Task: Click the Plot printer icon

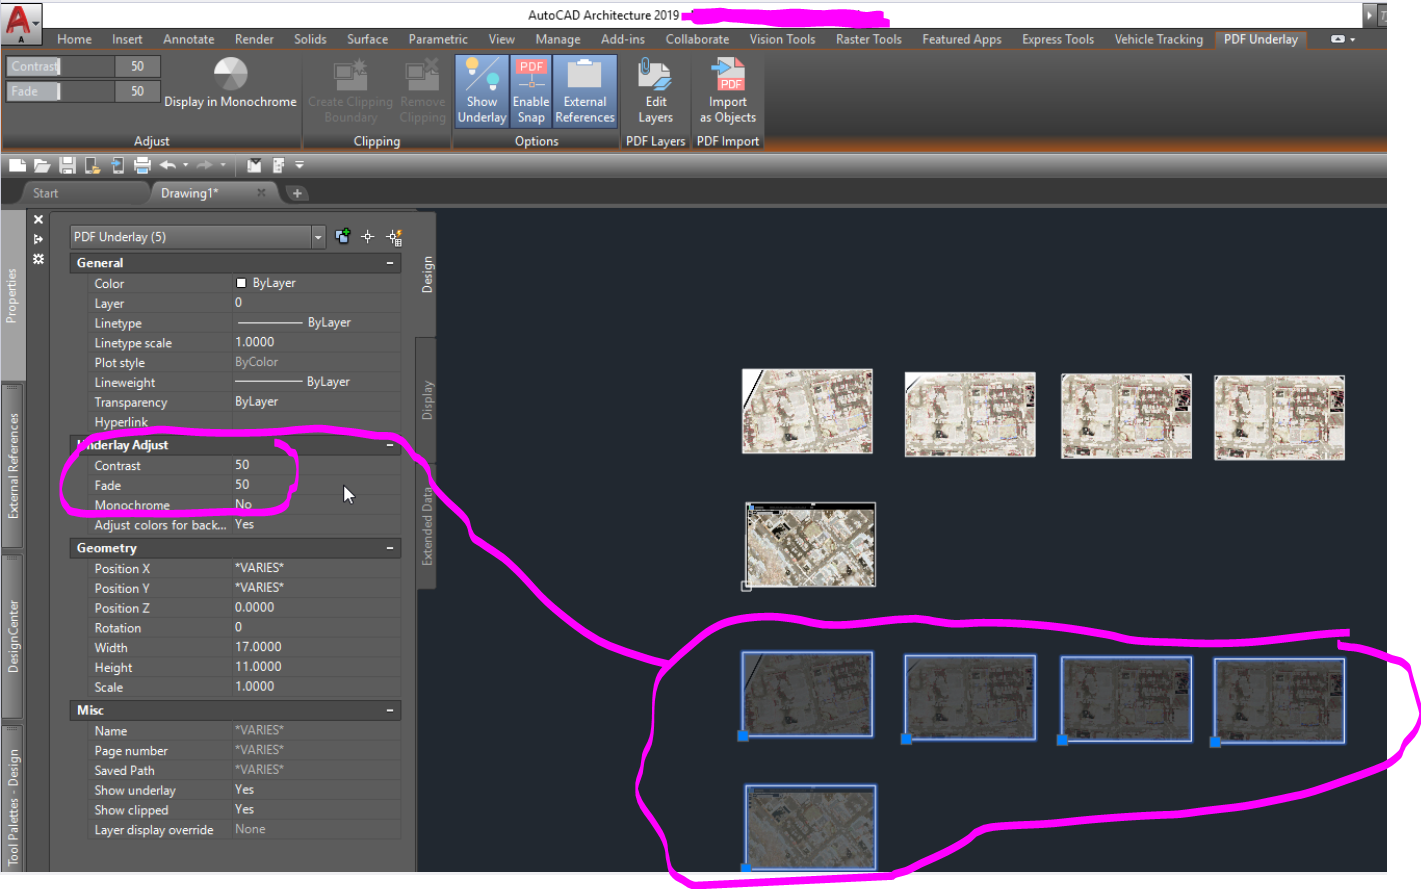Action: [142, 165]
